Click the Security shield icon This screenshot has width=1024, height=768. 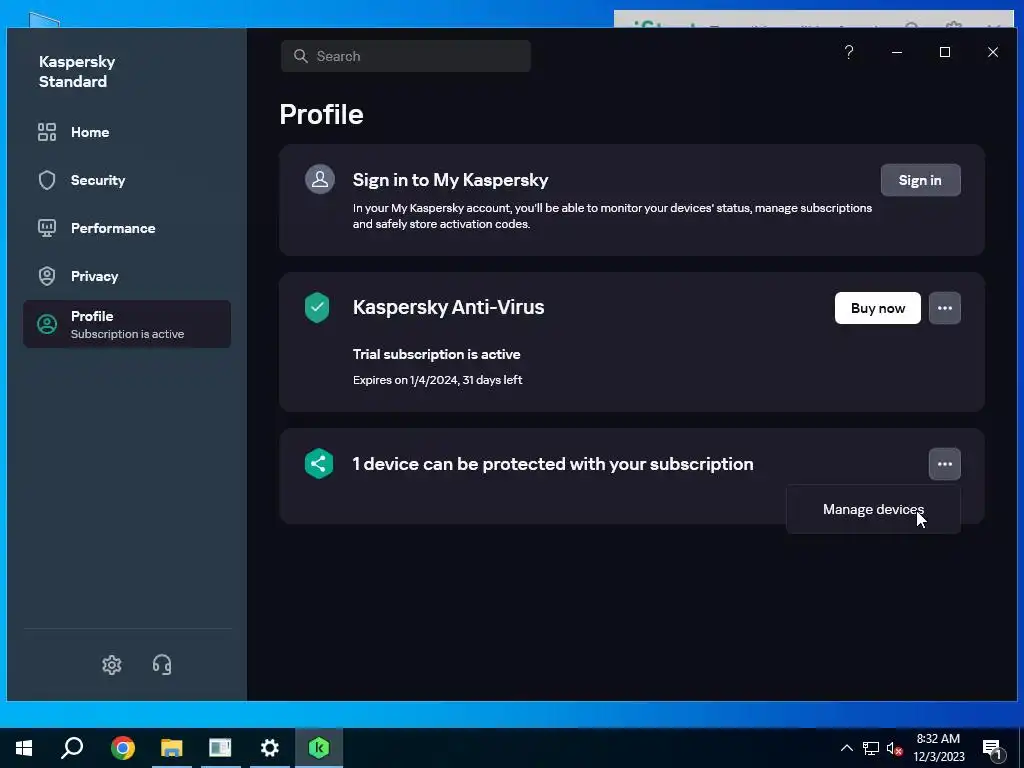[47, 180]
